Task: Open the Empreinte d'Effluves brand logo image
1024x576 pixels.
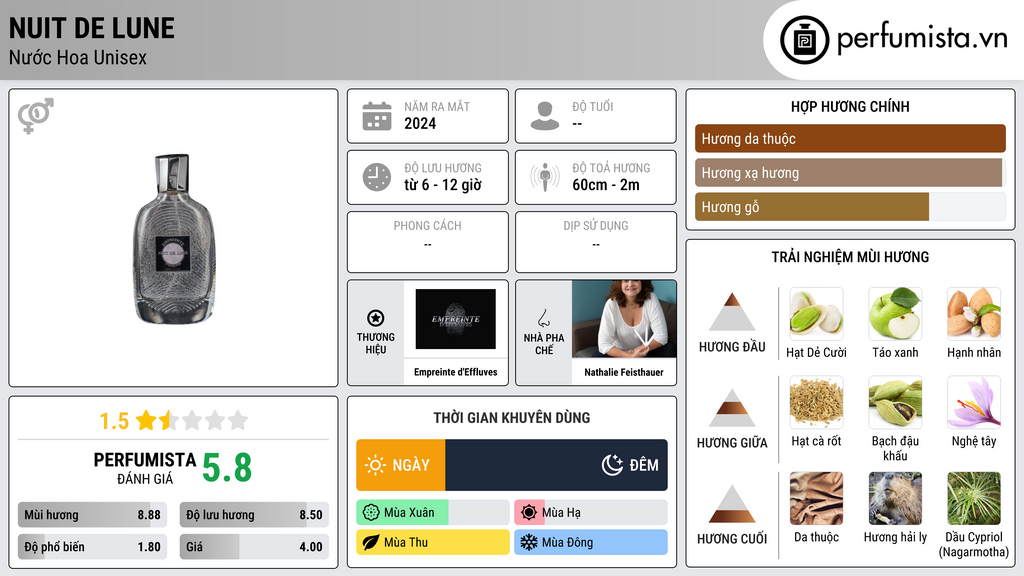Action: [x=456, y=319]
